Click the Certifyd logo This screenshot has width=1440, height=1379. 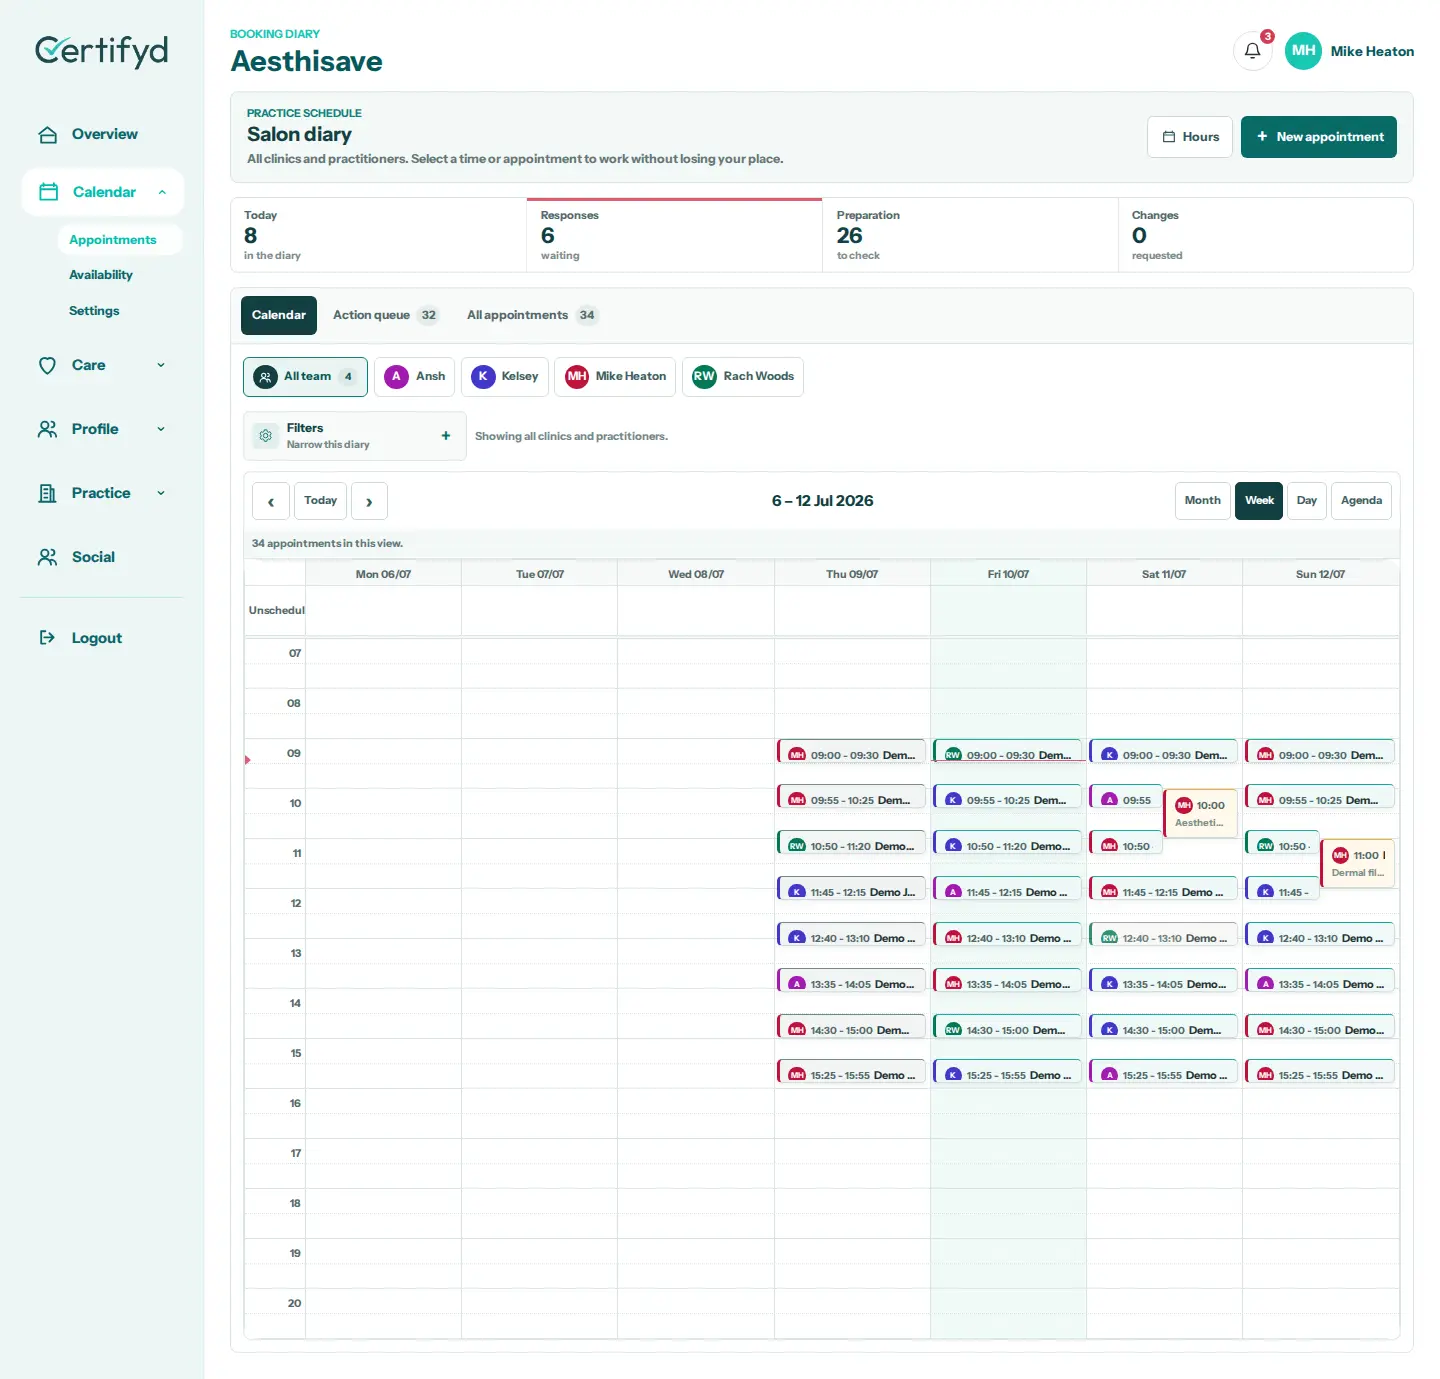pos(102,50)
